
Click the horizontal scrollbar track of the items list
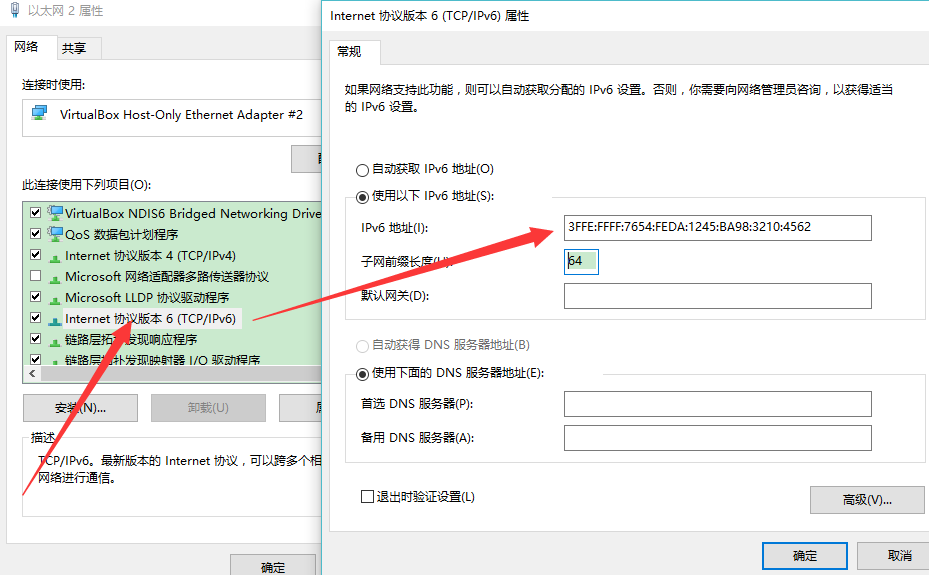[181, 374]
